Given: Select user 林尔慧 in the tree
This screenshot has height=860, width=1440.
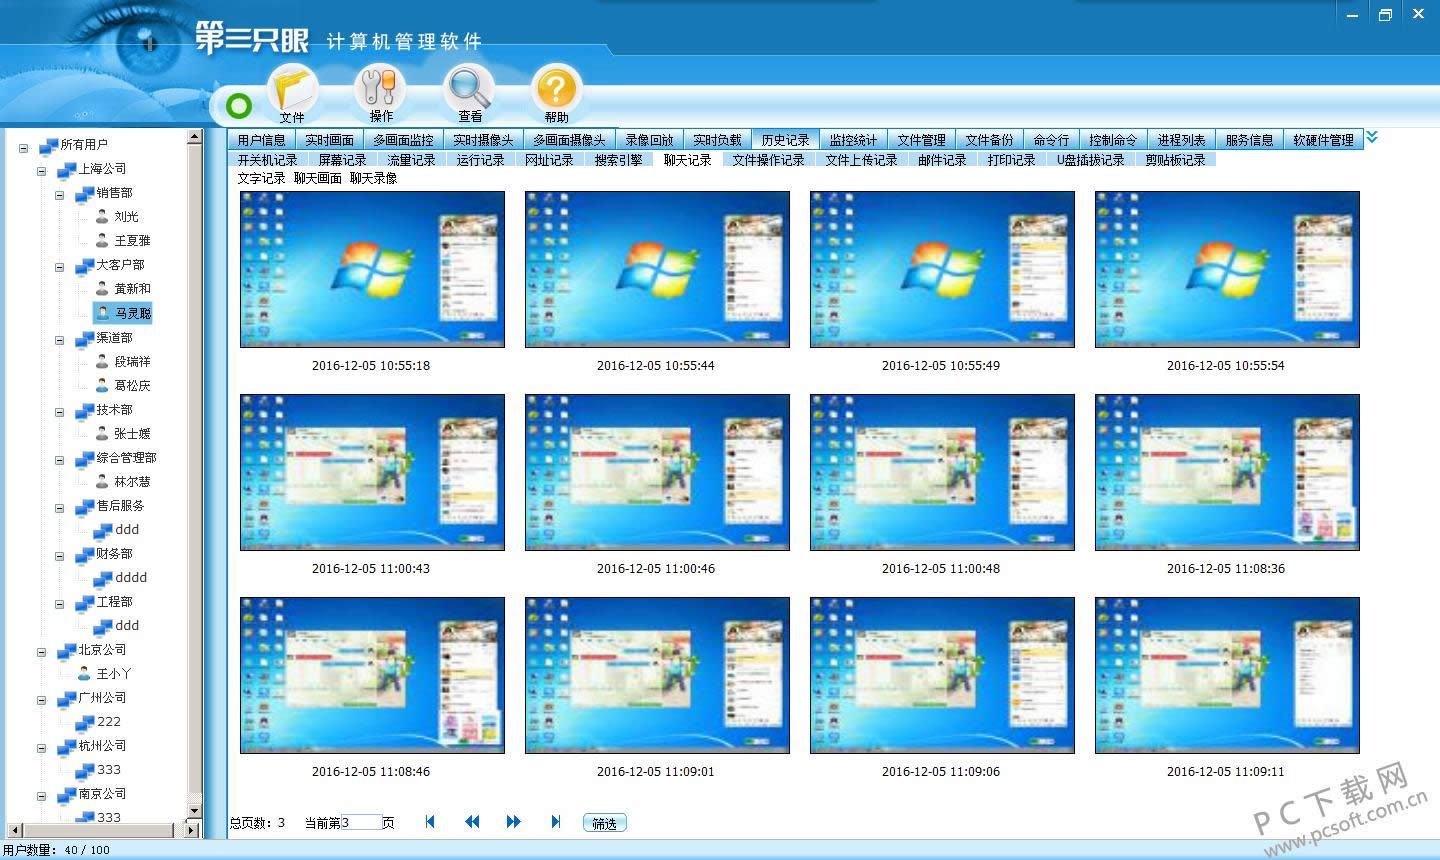Looking at the screenshot, I should tap(132, 481).
